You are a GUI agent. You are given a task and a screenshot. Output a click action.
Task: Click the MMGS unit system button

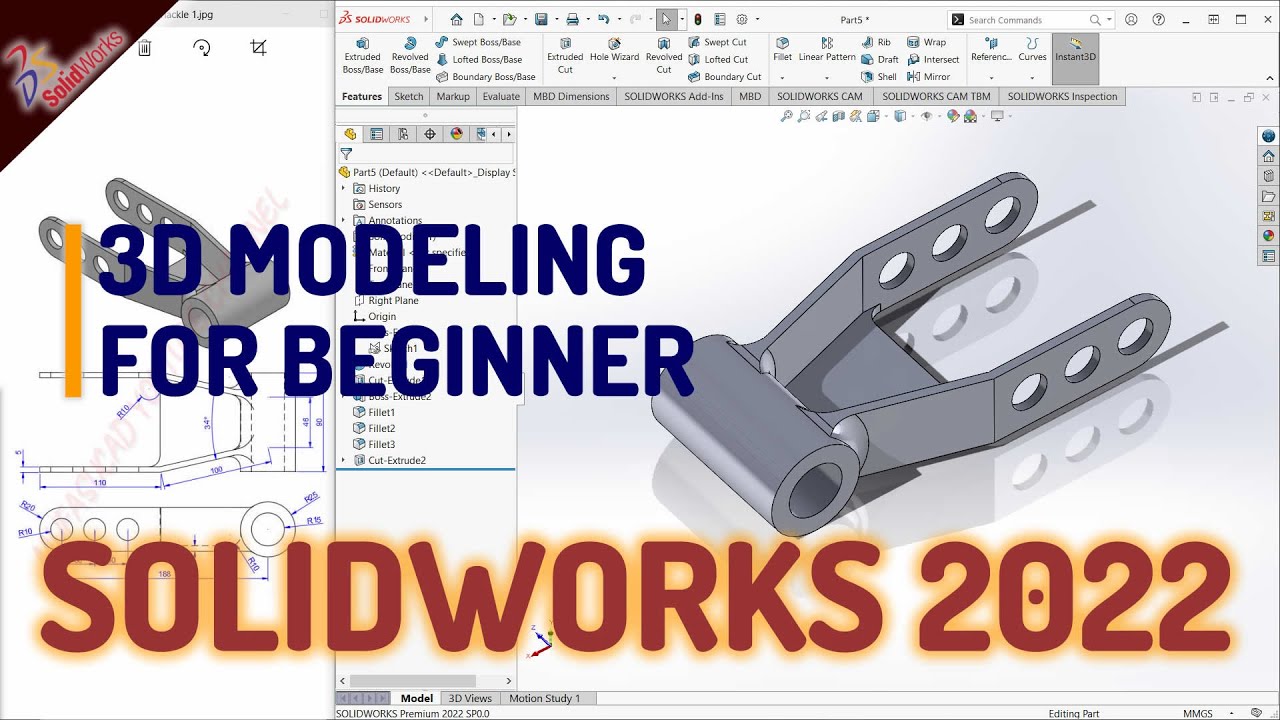point(1198,713)
